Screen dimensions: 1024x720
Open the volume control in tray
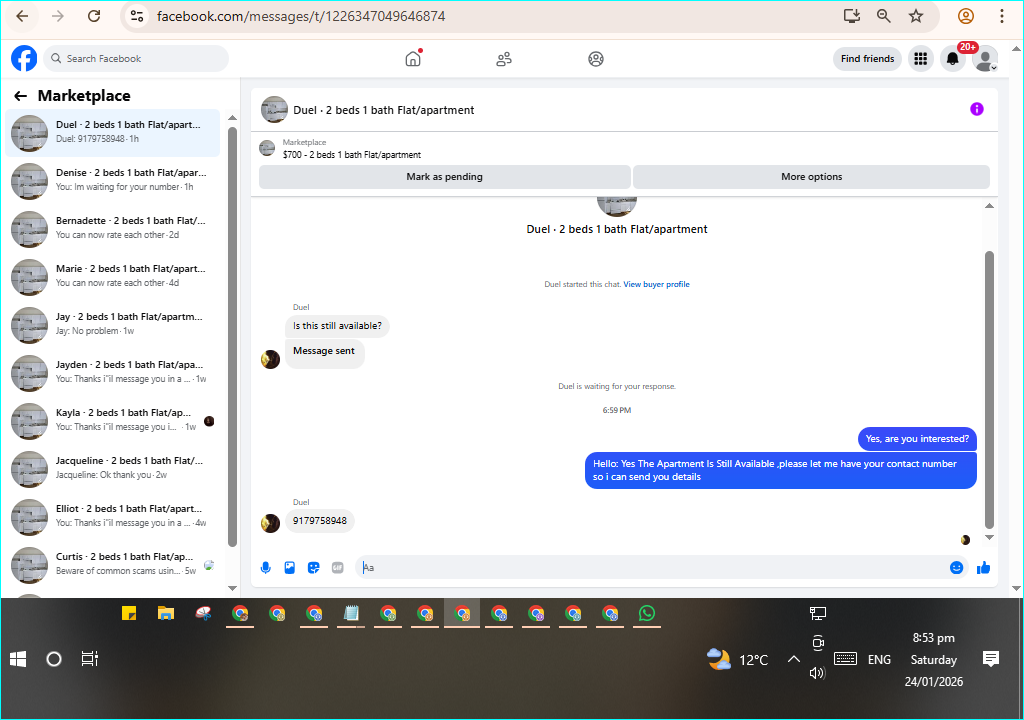coord(817,673)
